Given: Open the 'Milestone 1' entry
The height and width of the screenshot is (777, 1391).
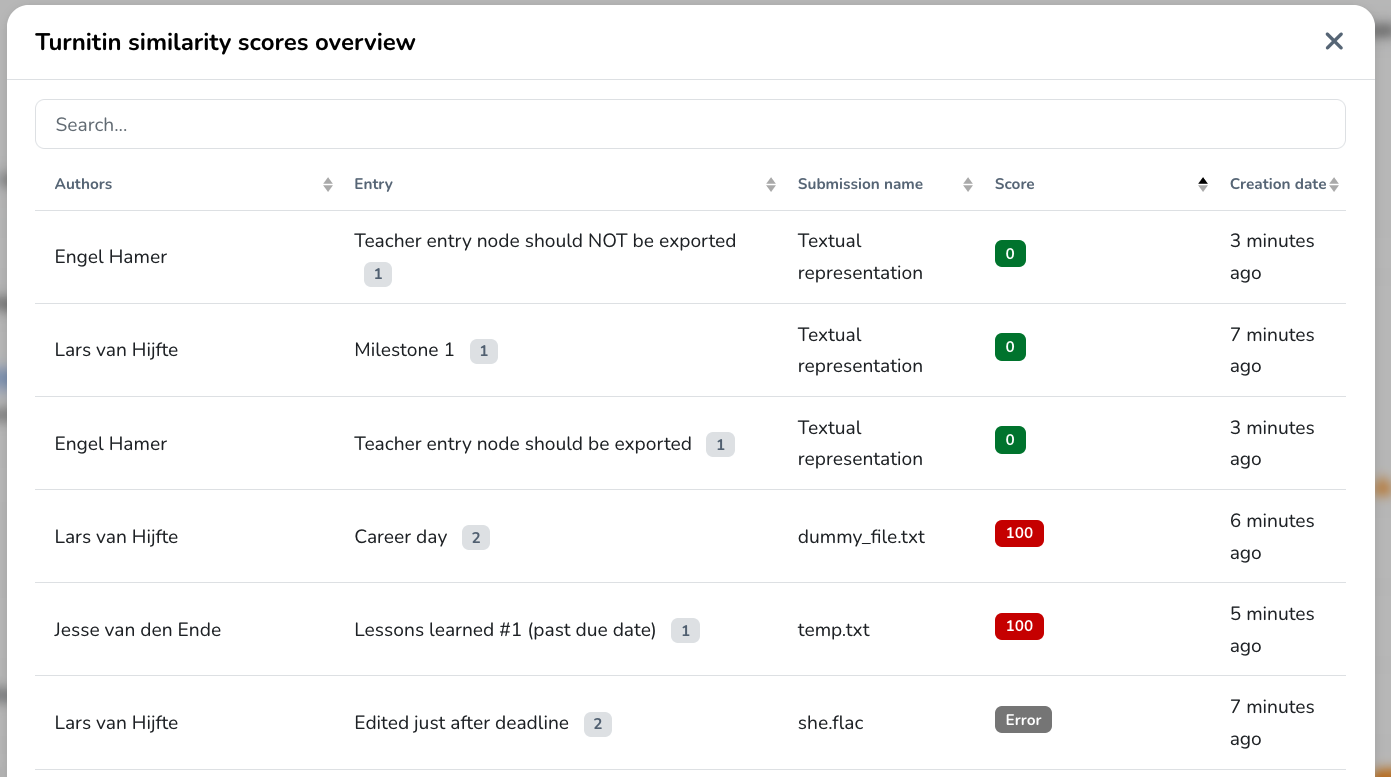Looking at the screenshot, I should (x=404, y=350).
